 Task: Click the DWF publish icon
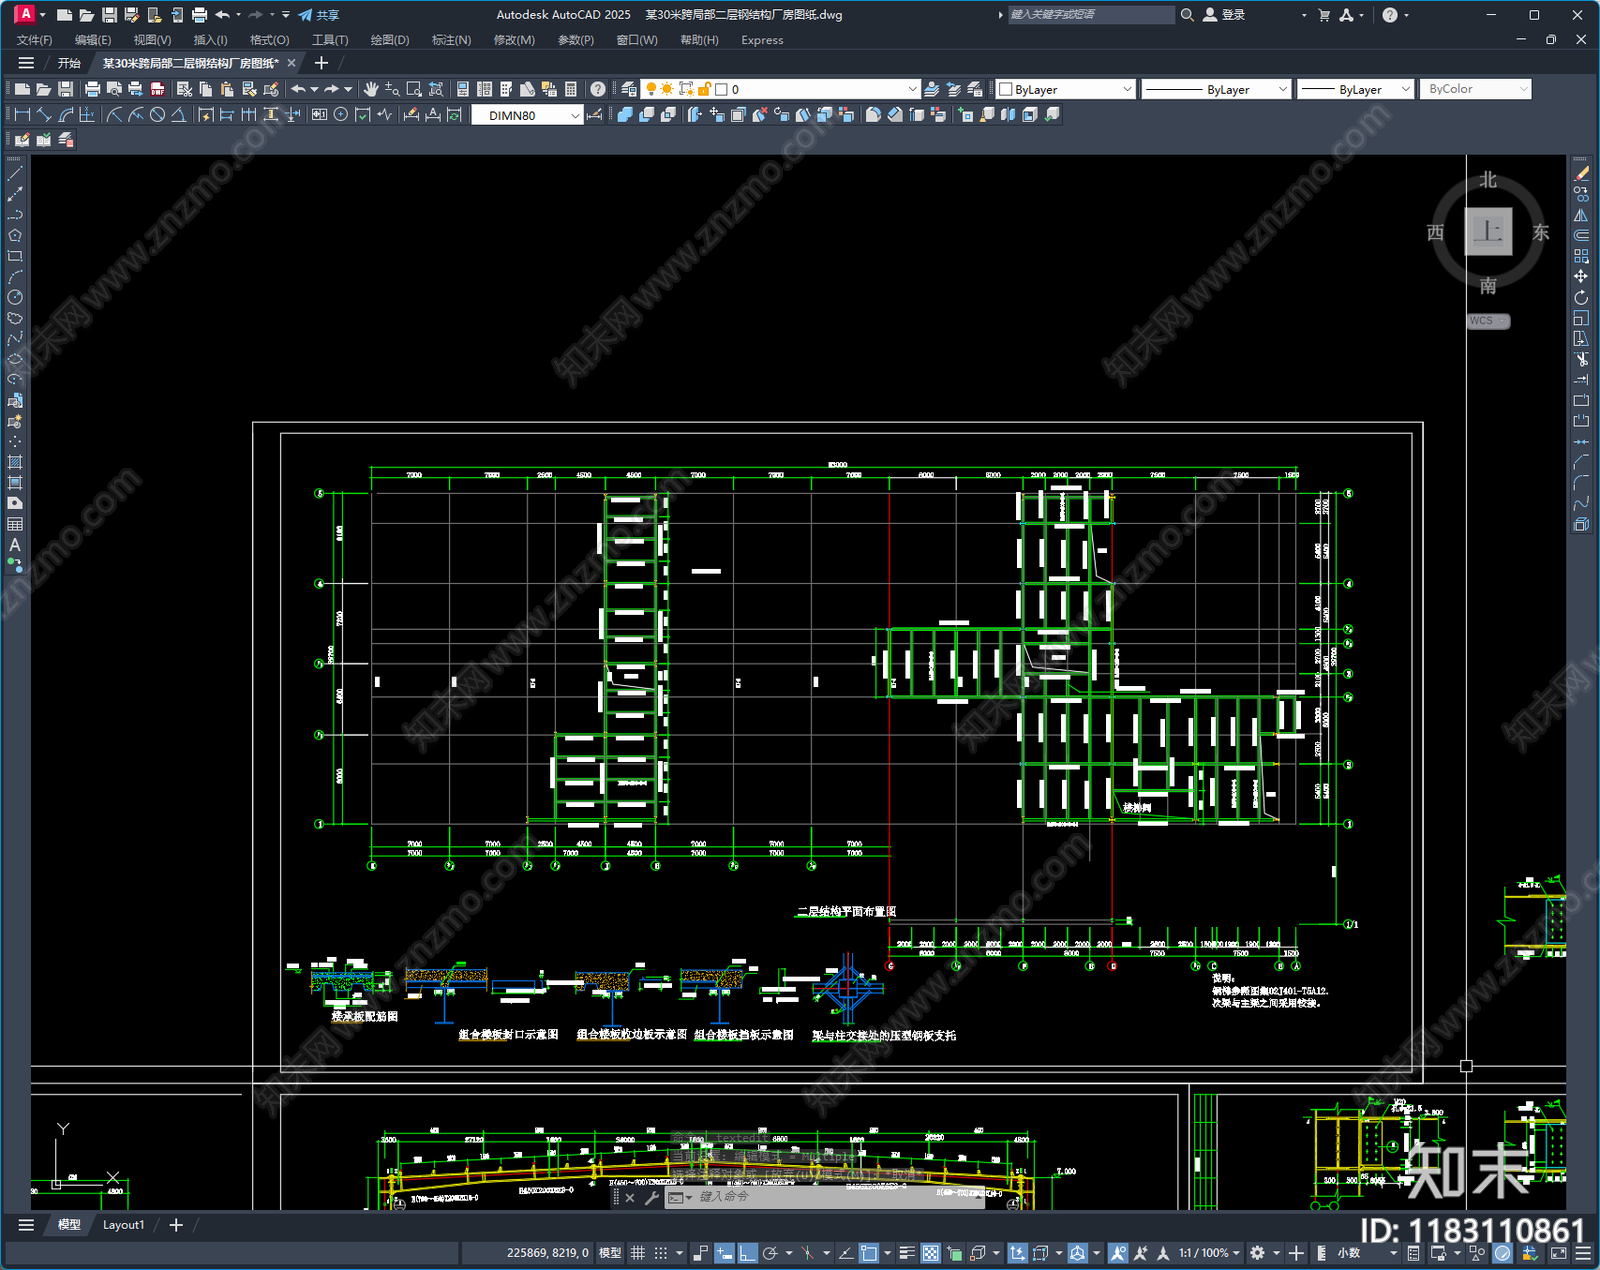[x=157, y=89]
